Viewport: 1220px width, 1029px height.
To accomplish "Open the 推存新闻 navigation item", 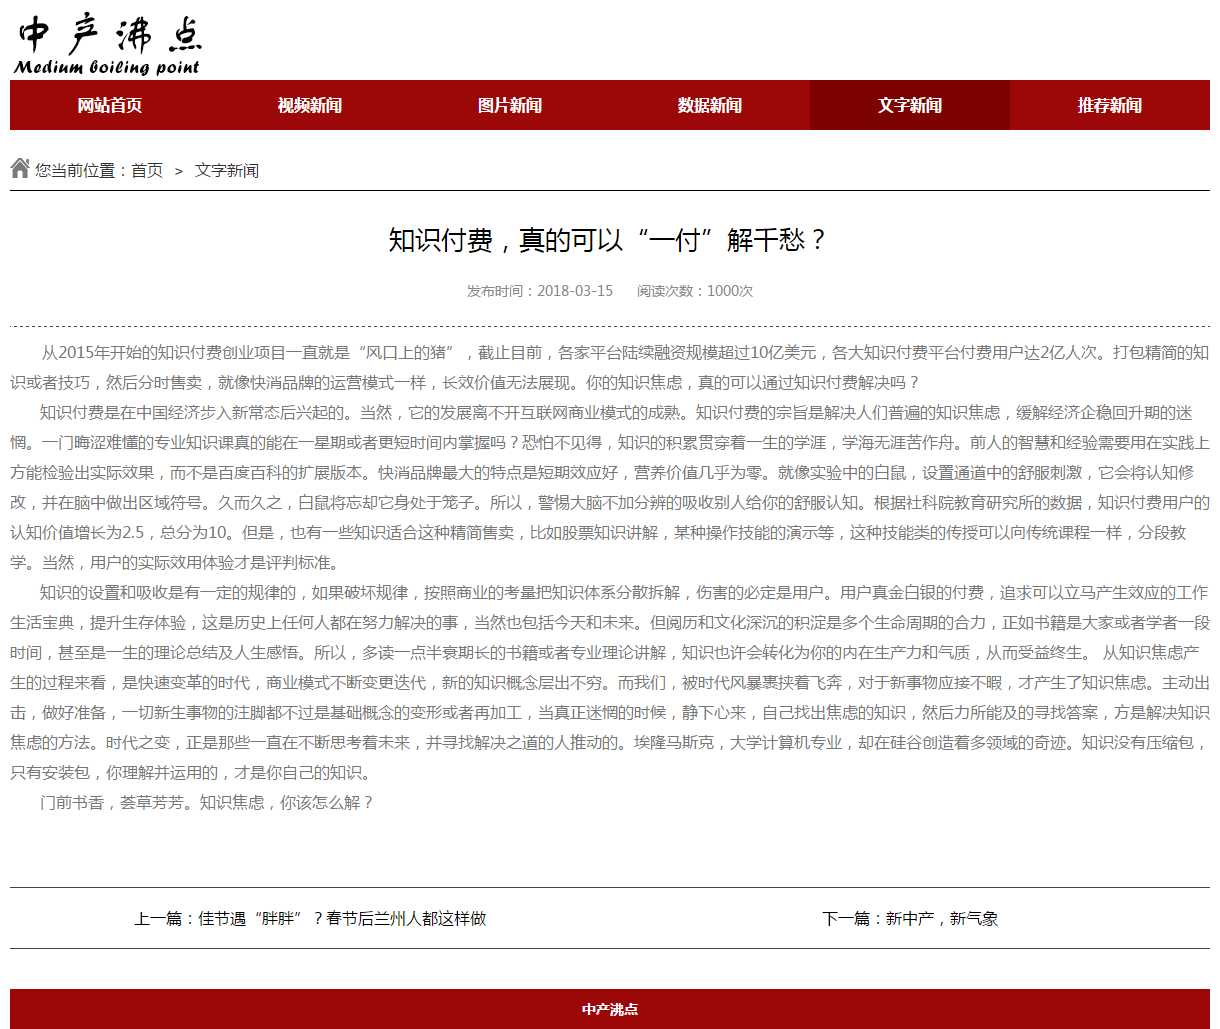I will 1110,105.
